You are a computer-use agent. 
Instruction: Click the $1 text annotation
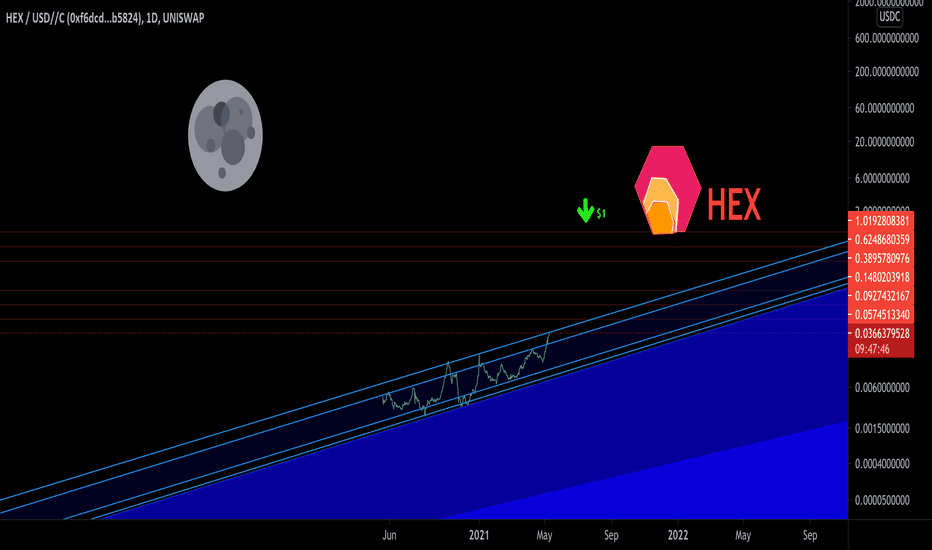pyautogui.click(x=601, y=213)
